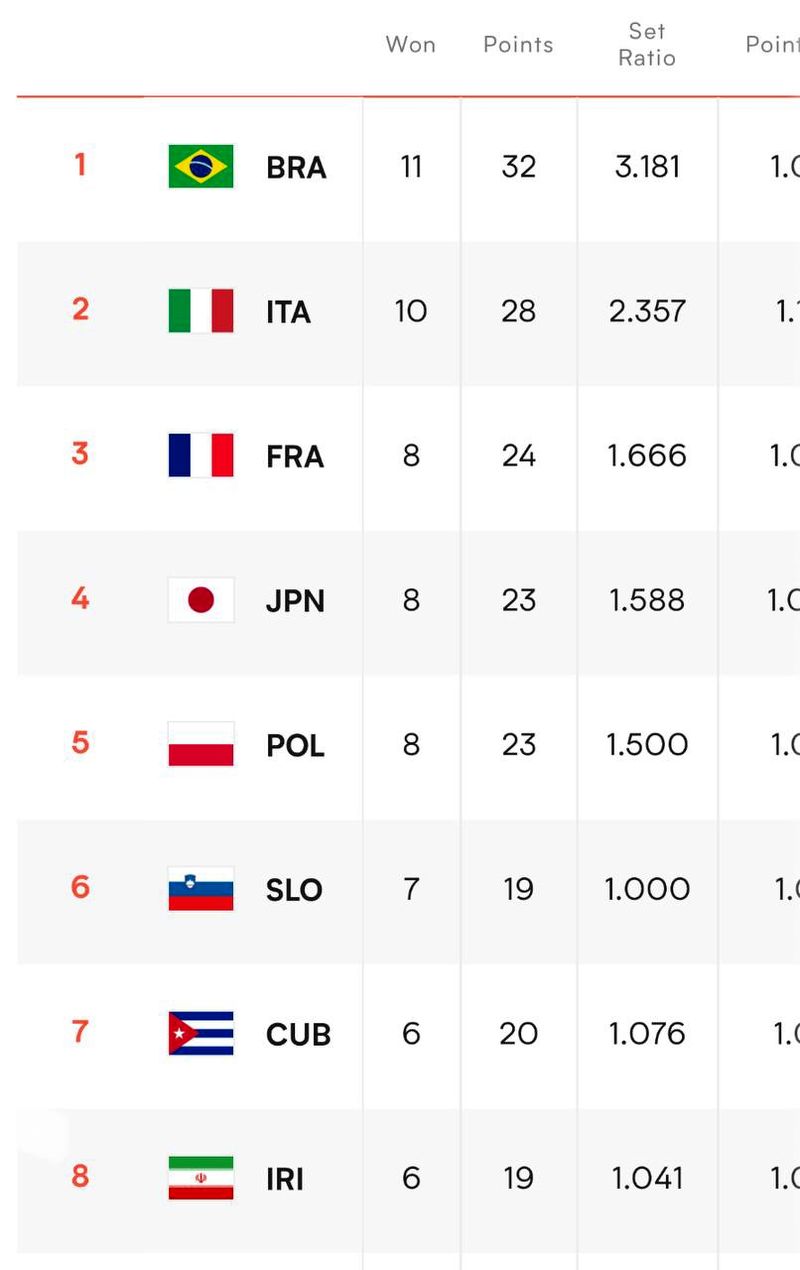
Task: Open the BRA team link
Action: [x=296, y=168]
